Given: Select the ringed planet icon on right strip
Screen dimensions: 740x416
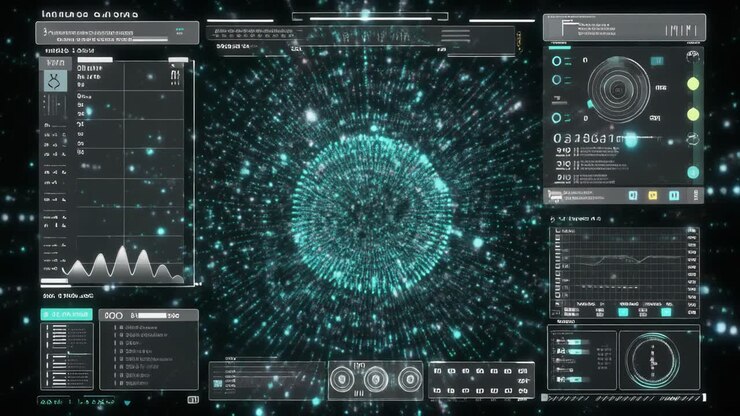Looking at the screenshot, I should pyautogui.click(x=692, y=139).
